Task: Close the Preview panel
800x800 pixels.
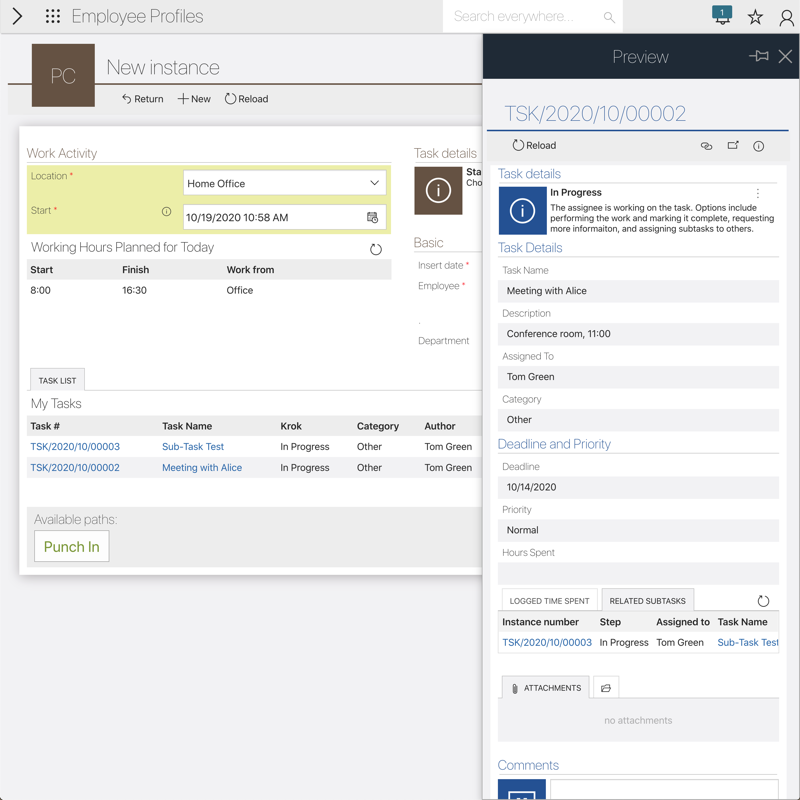Action: point(785,57)
